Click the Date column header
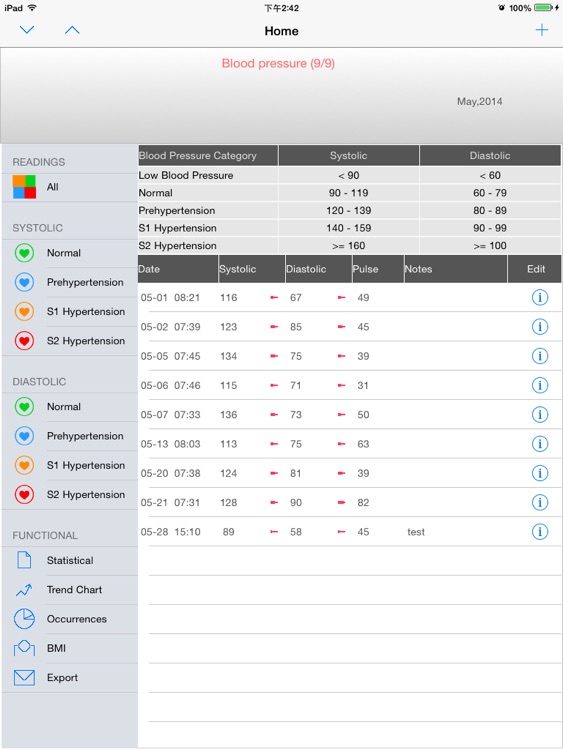The height and width of the screenshot is (750, 563). pos(178,269)
